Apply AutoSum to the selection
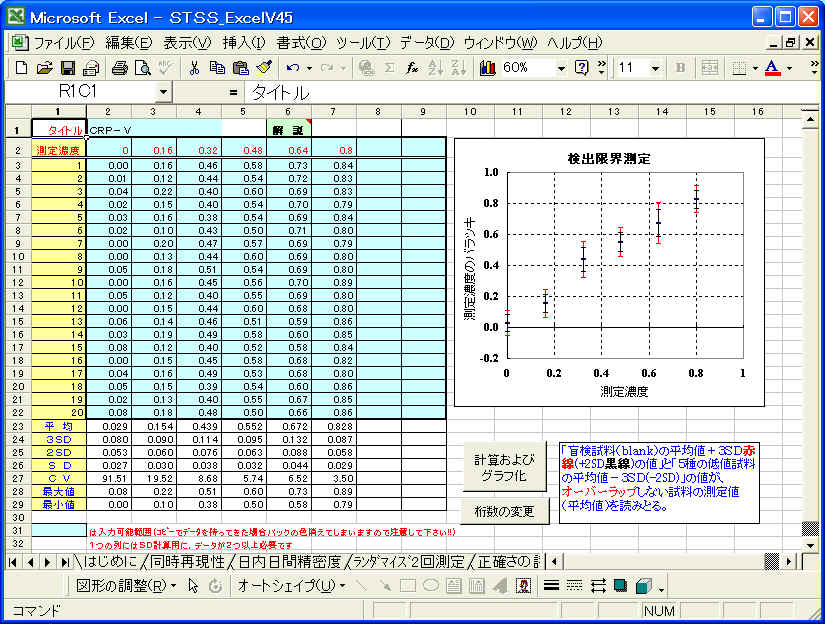Image resolution: width=825 pixels, height=624 pixels. 389,68
